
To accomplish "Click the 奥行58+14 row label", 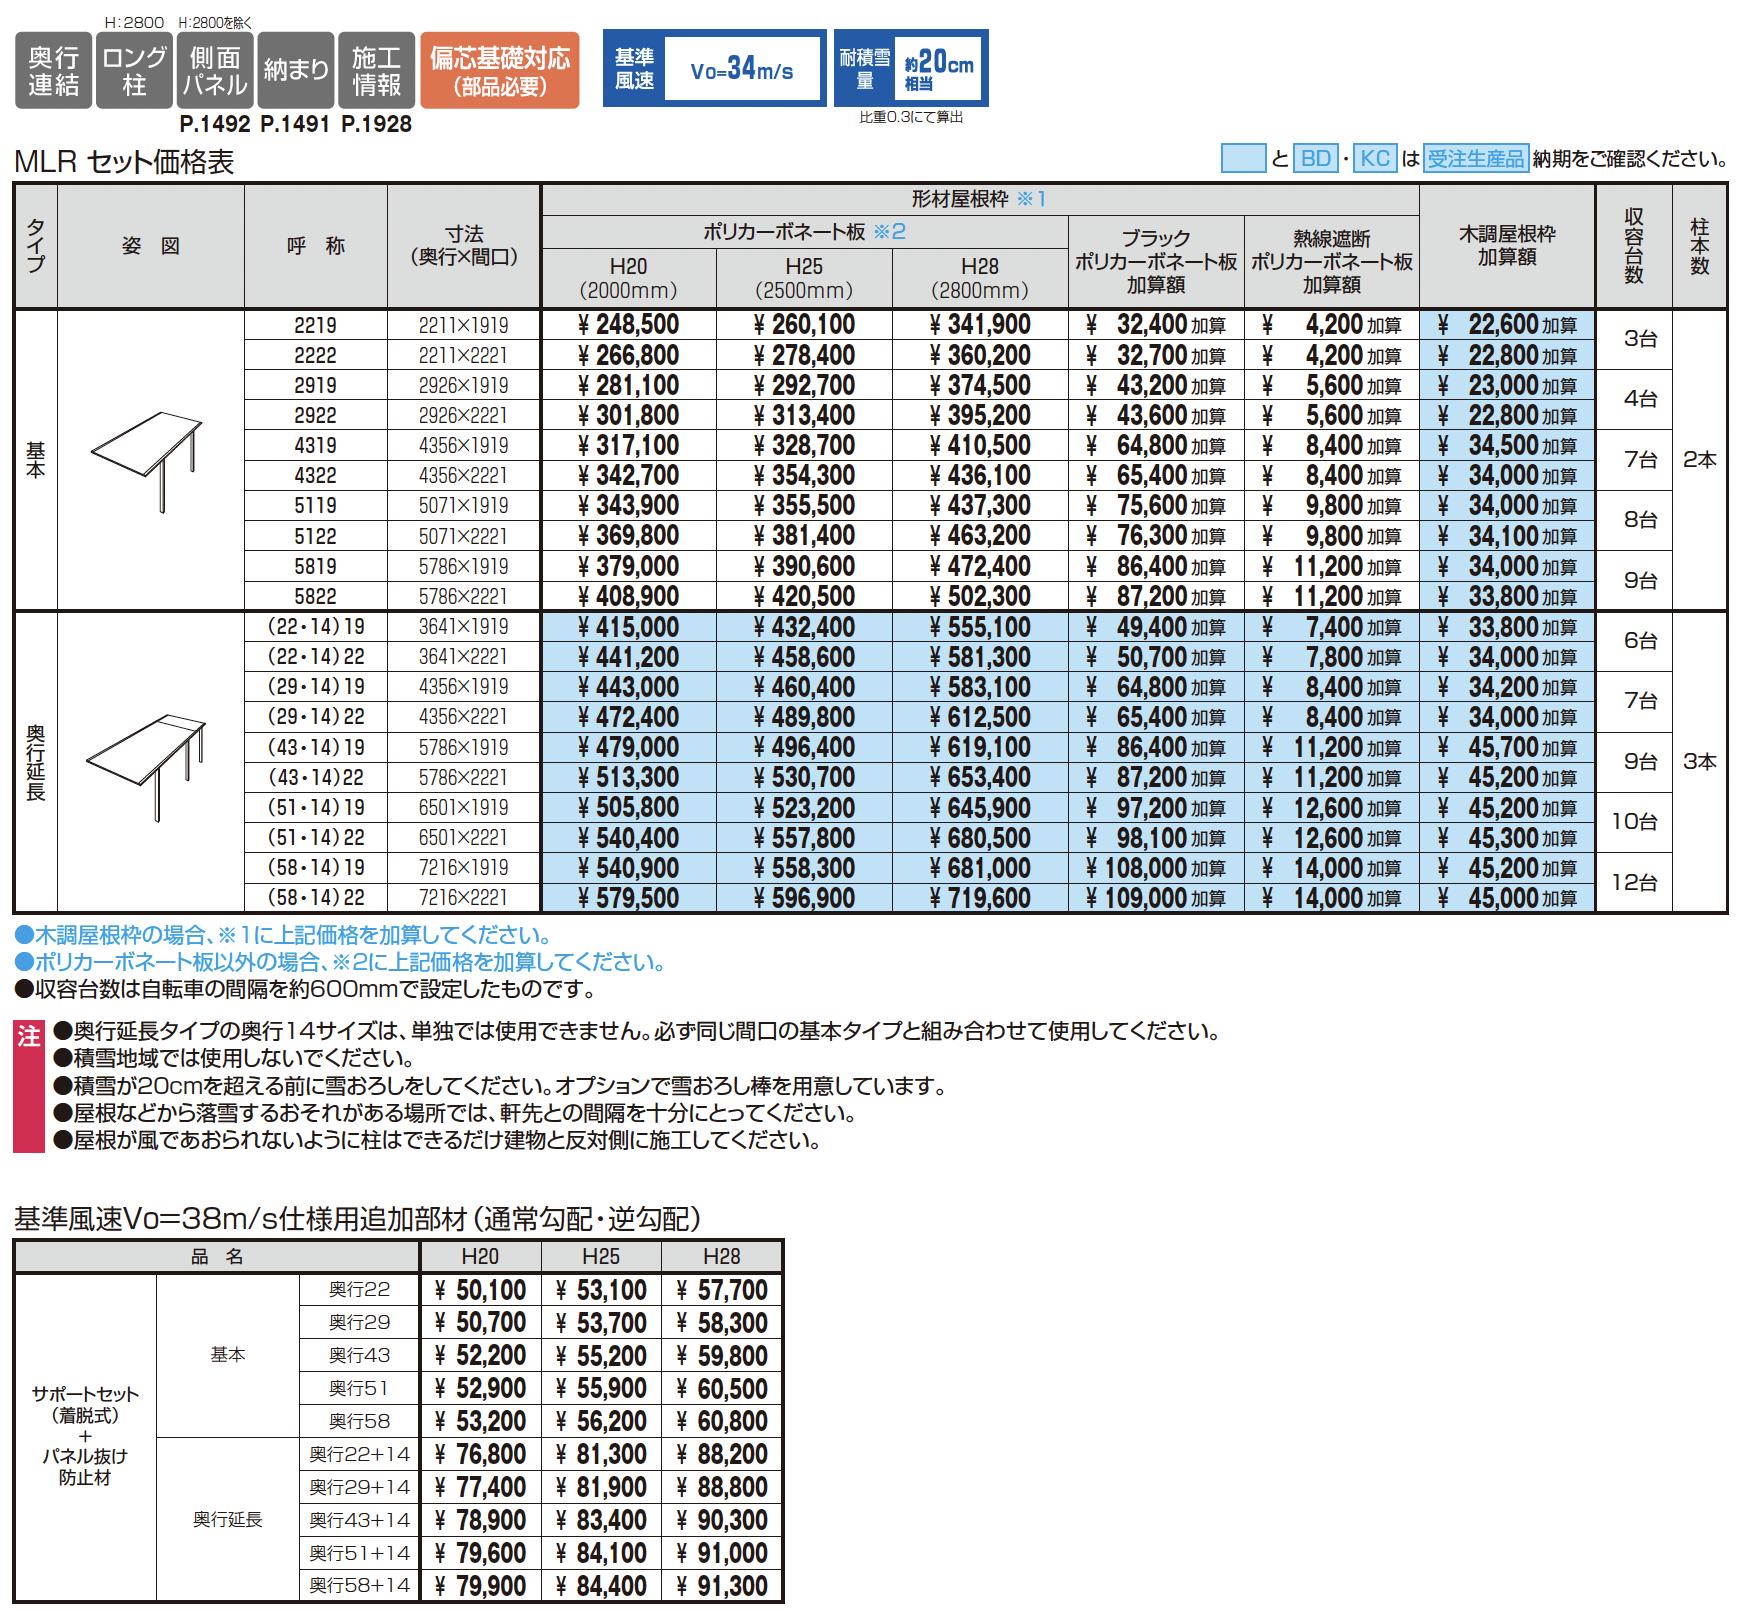I will point(359,1586).
